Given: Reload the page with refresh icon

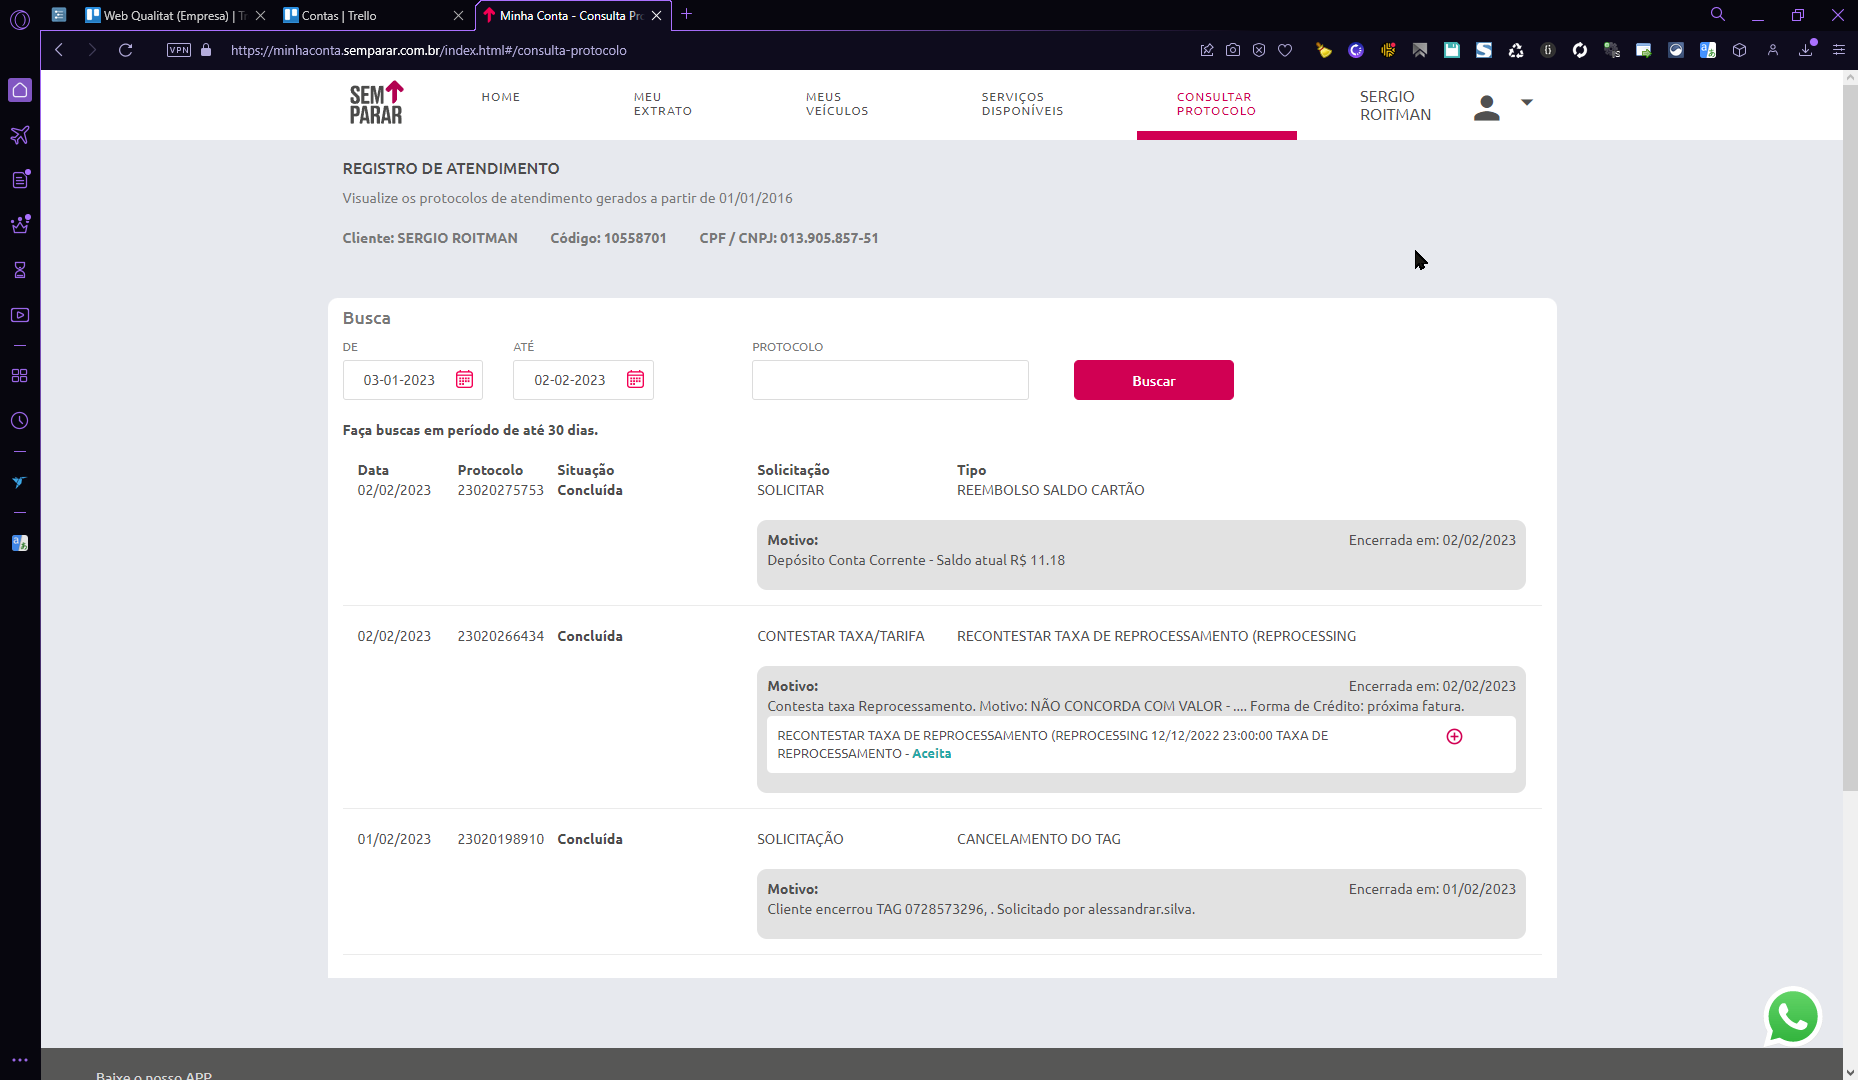Looking at the screenshot, I should [125, 50].
